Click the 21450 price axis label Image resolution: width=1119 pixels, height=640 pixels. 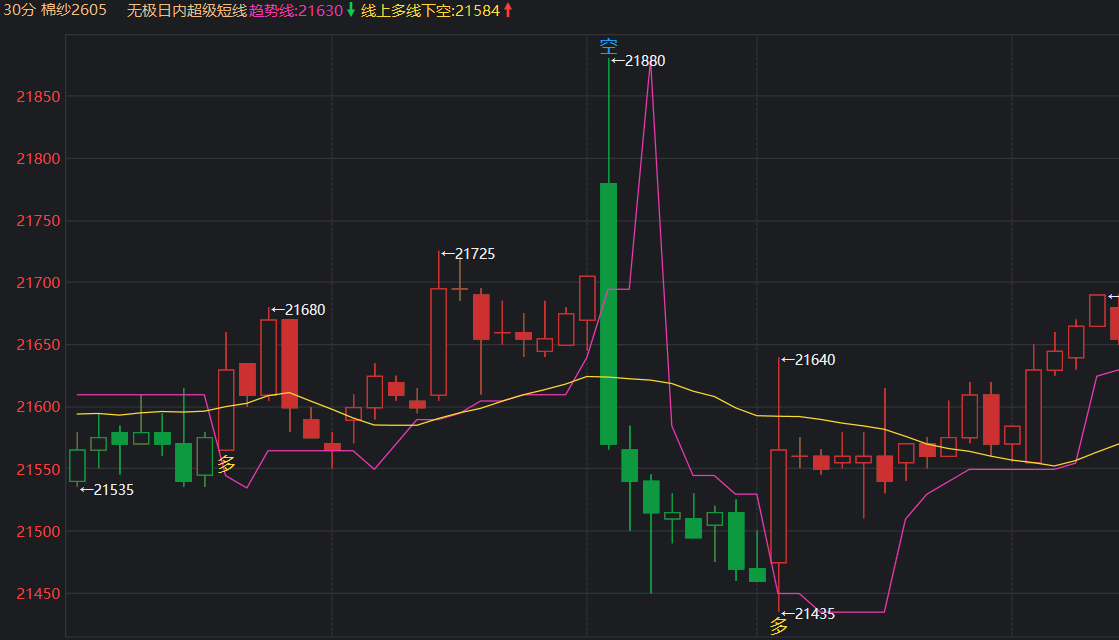pos(39,594)
